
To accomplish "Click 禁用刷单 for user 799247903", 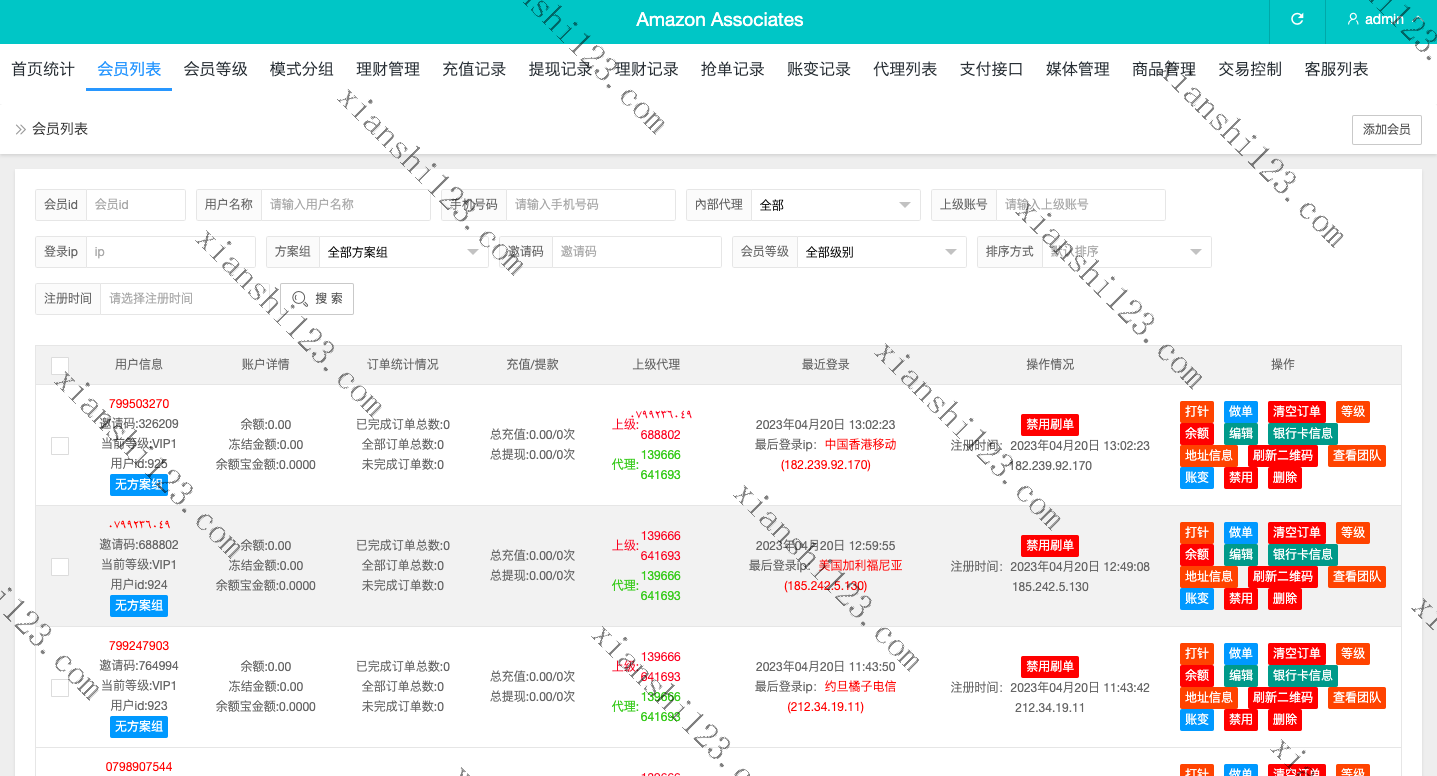I will coord(1050,667).
